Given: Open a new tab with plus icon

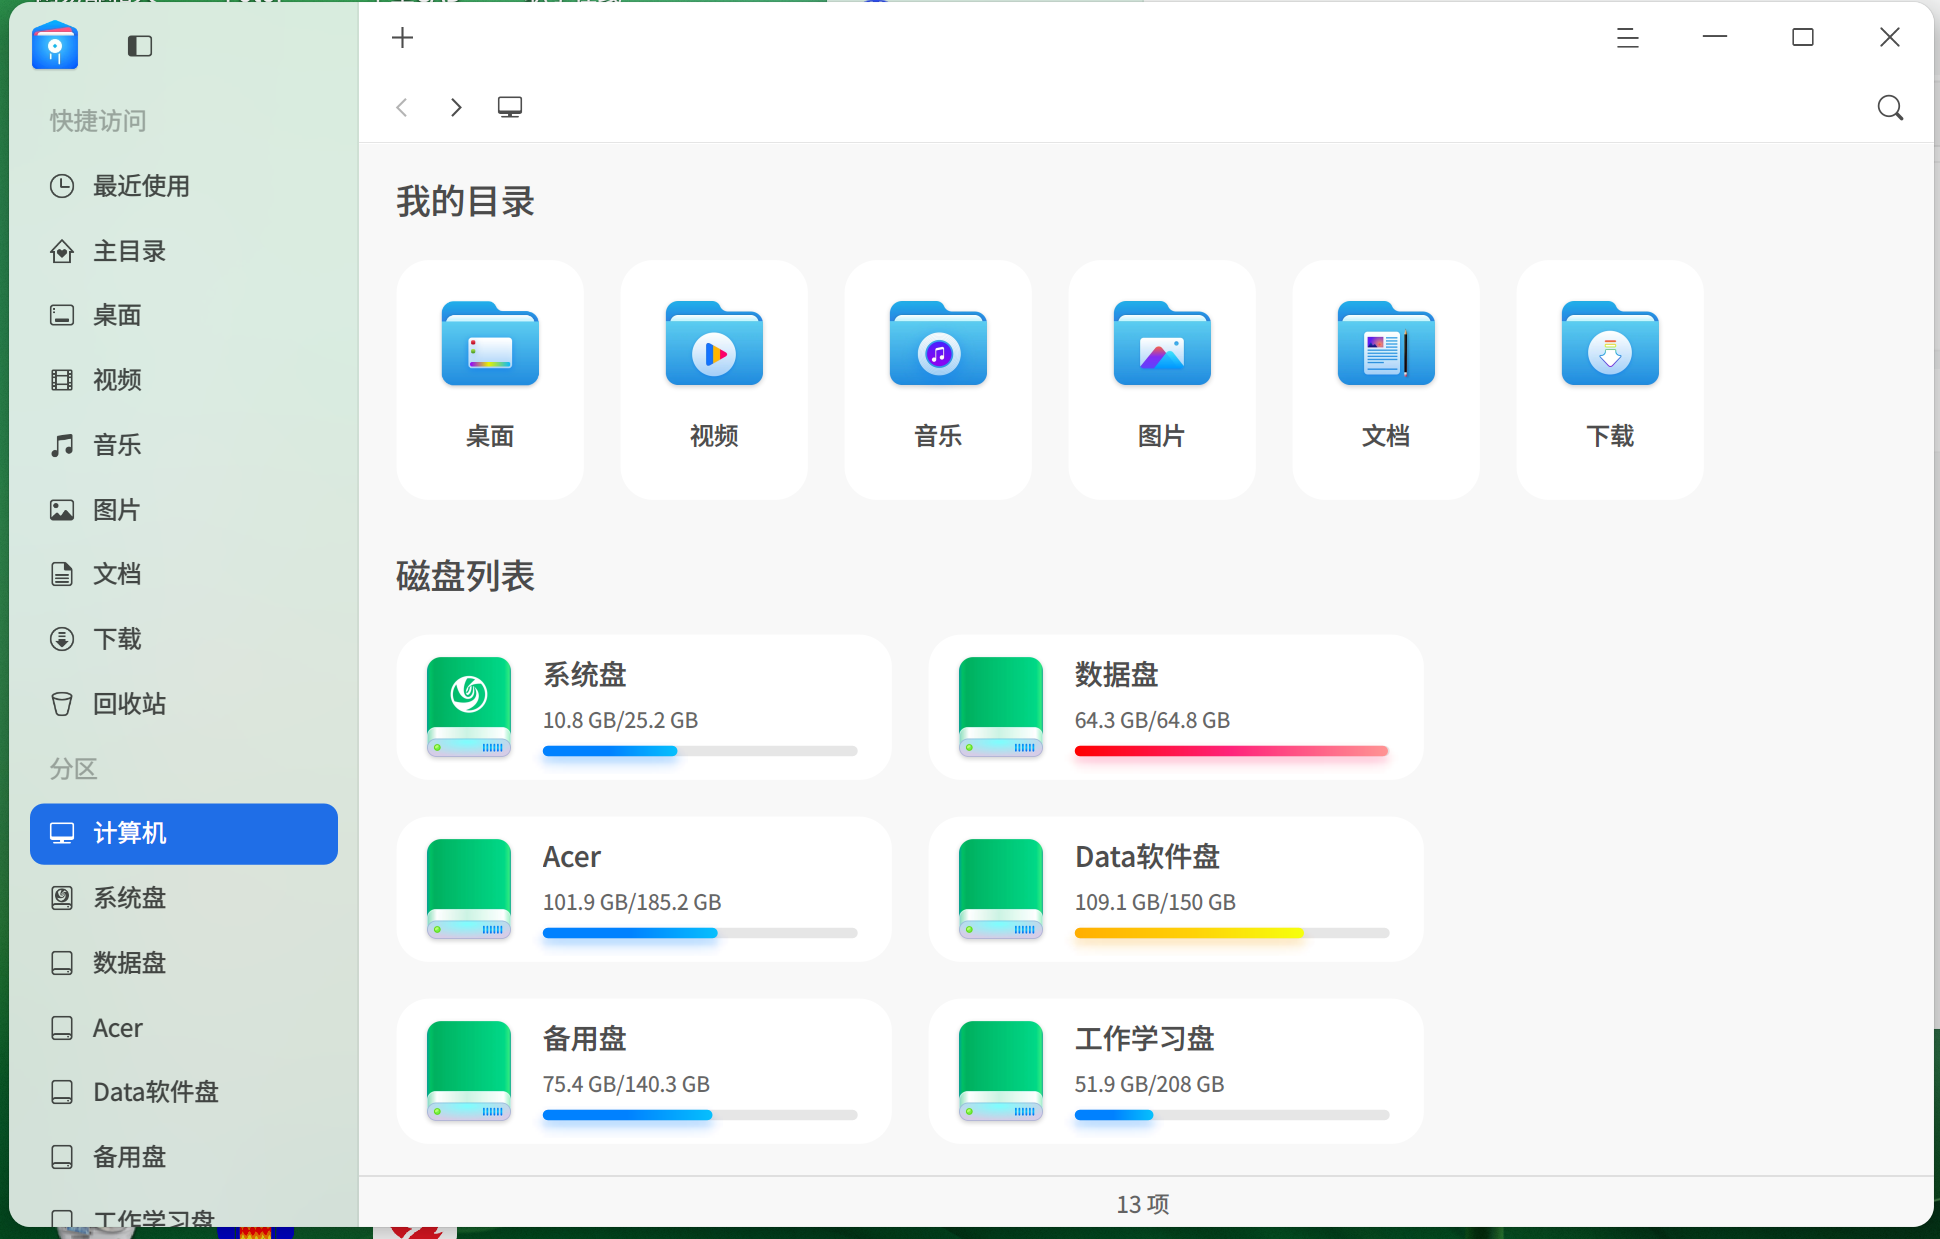Looking at the screenshot, I should pyautogui.click(x=402, y=38).
